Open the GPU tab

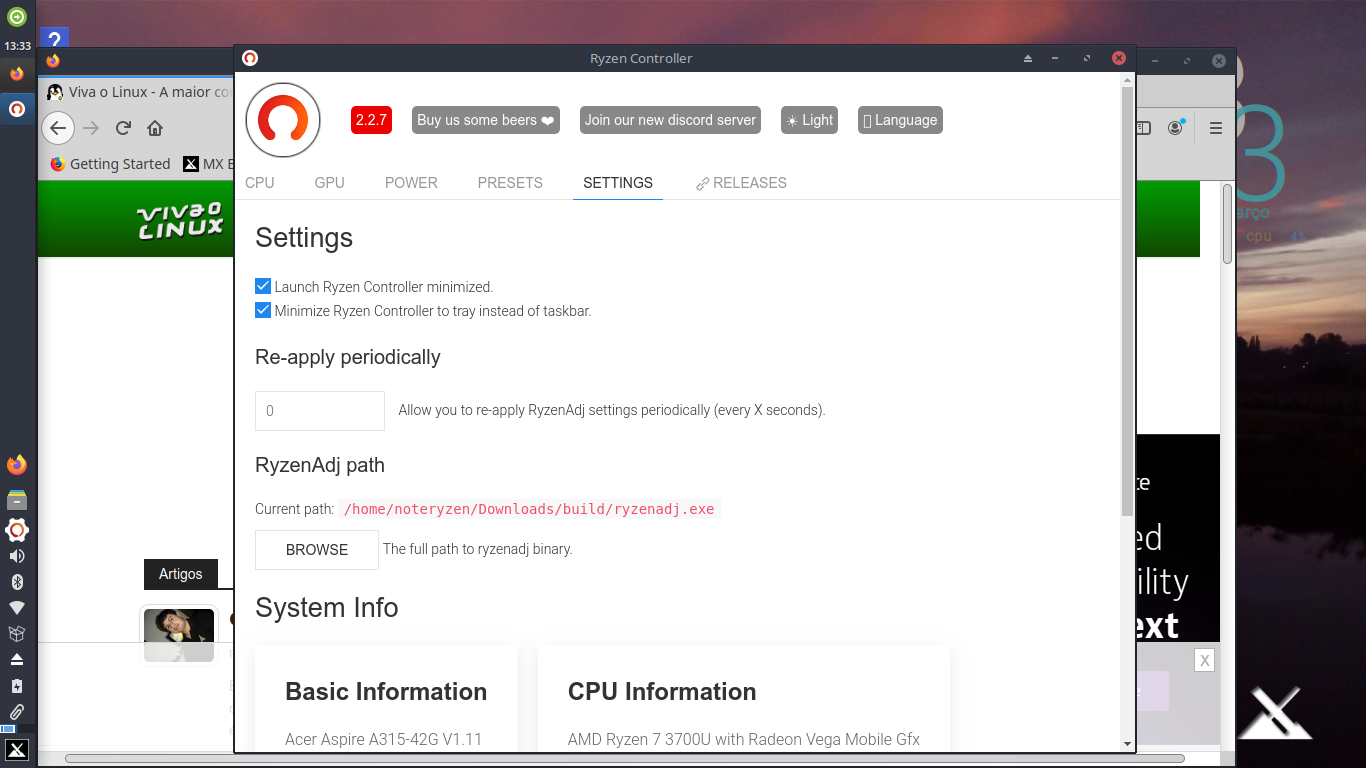tap(329, 183)
